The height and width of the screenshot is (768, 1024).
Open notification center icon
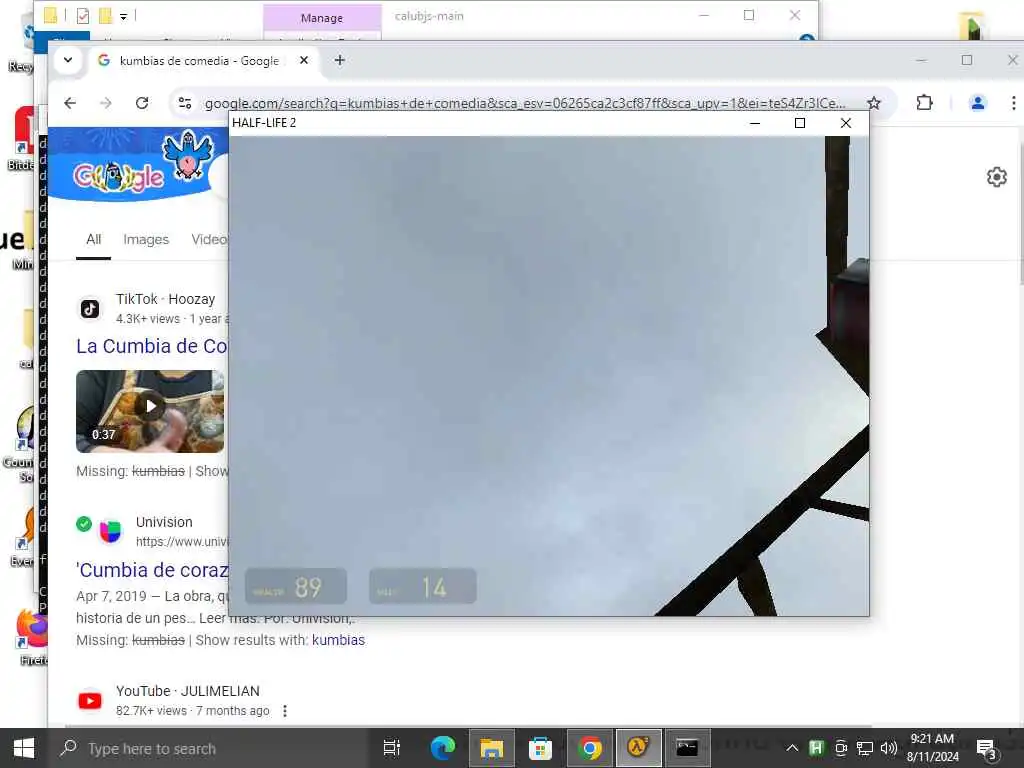coord(986,749)
